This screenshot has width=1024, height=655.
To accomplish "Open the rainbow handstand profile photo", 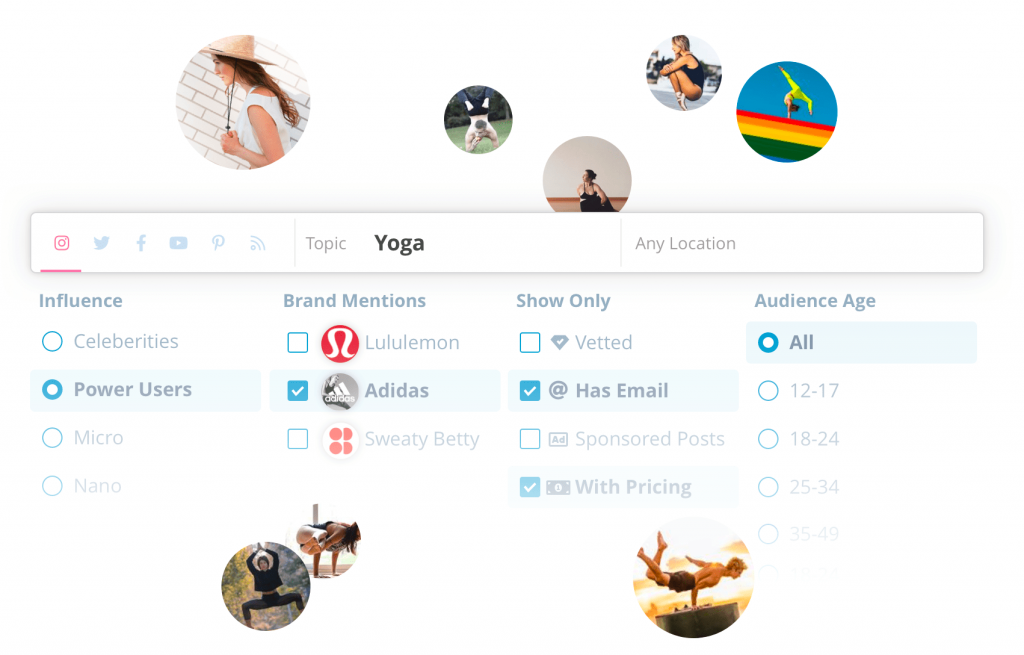I will pyautogui.click(x=787, y=112).
